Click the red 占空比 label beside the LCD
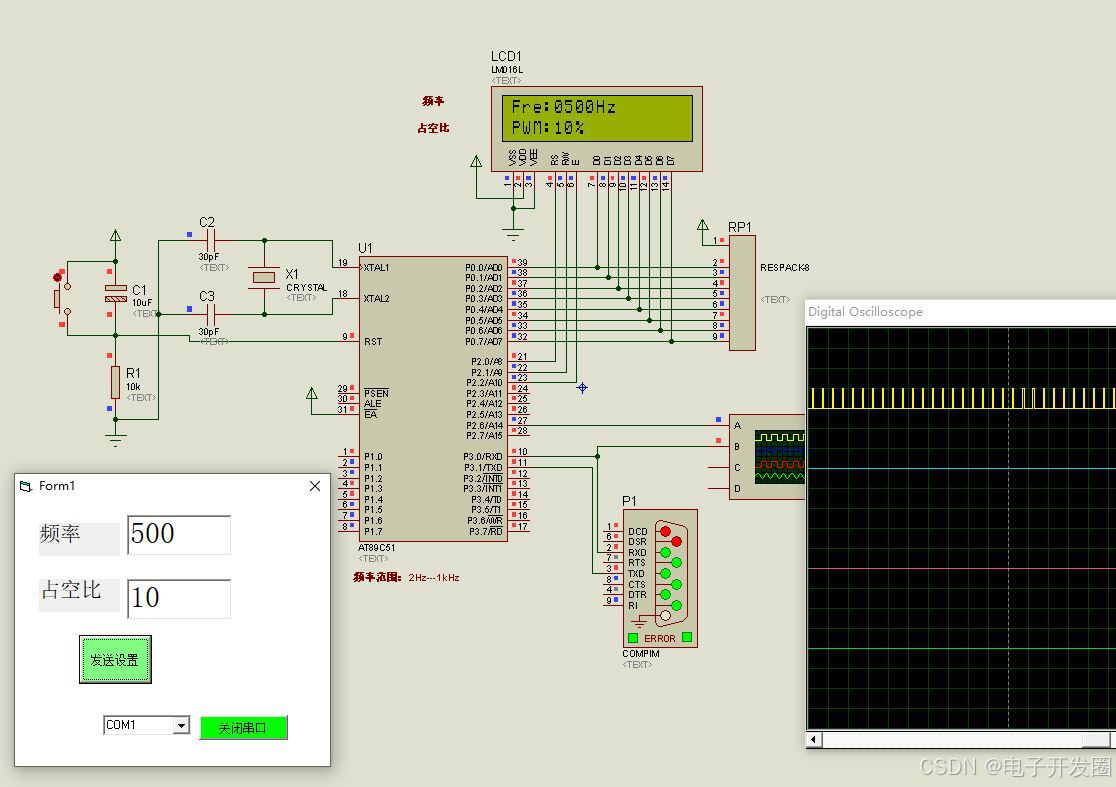Screen dimensions: 1116x787 click(433, 128)
